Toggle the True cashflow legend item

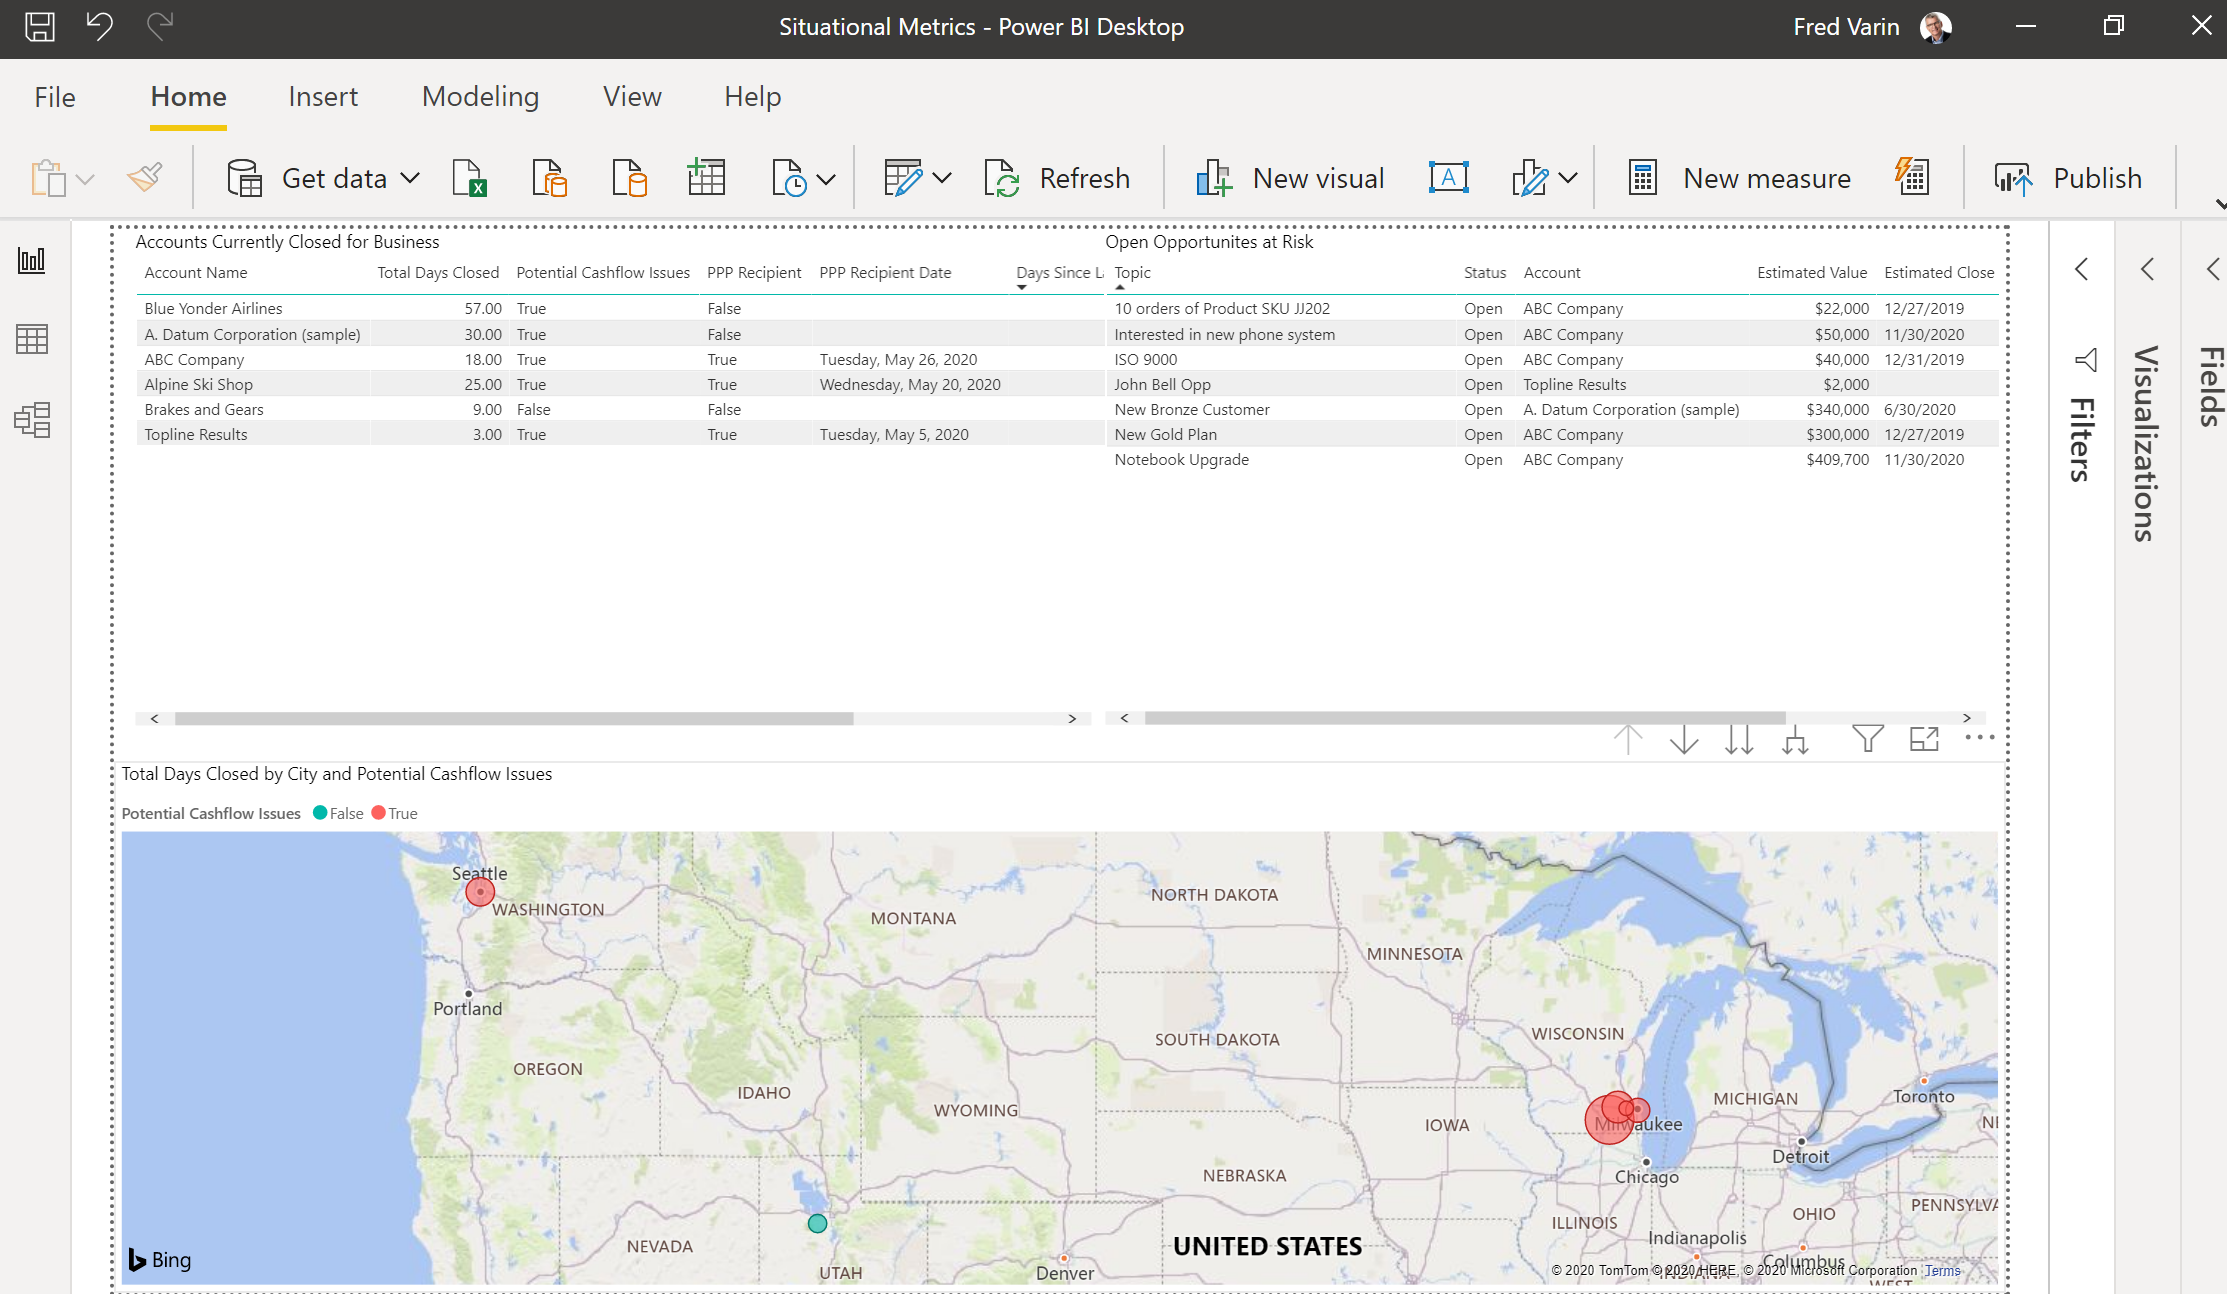[x=394, y=813]
